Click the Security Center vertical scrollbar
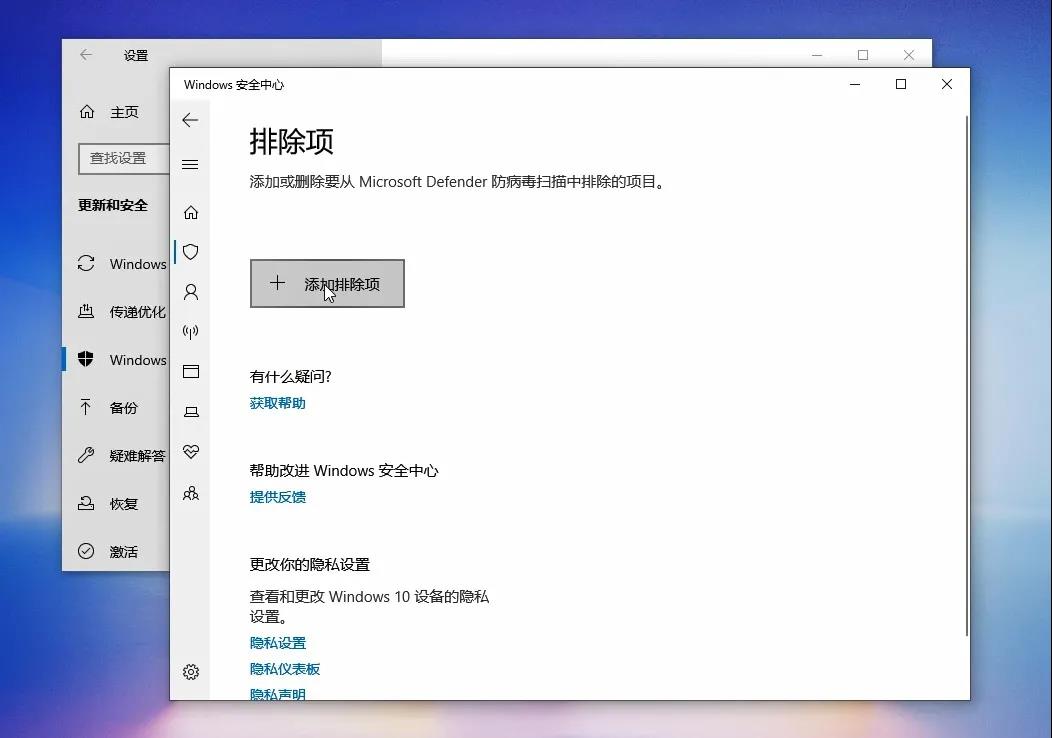 [966, 376]
